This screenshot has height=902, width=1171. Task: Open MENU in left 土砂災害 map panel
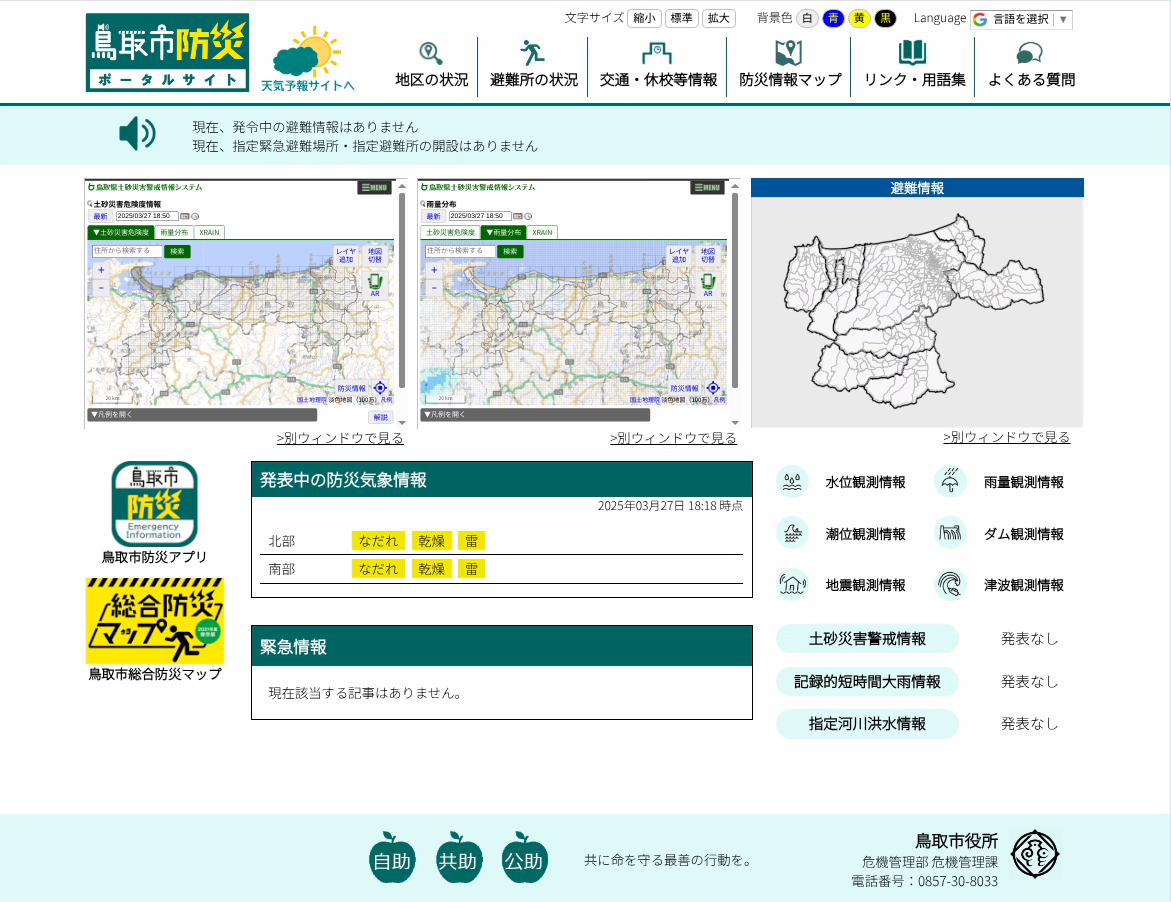click(x=375, y=187)
